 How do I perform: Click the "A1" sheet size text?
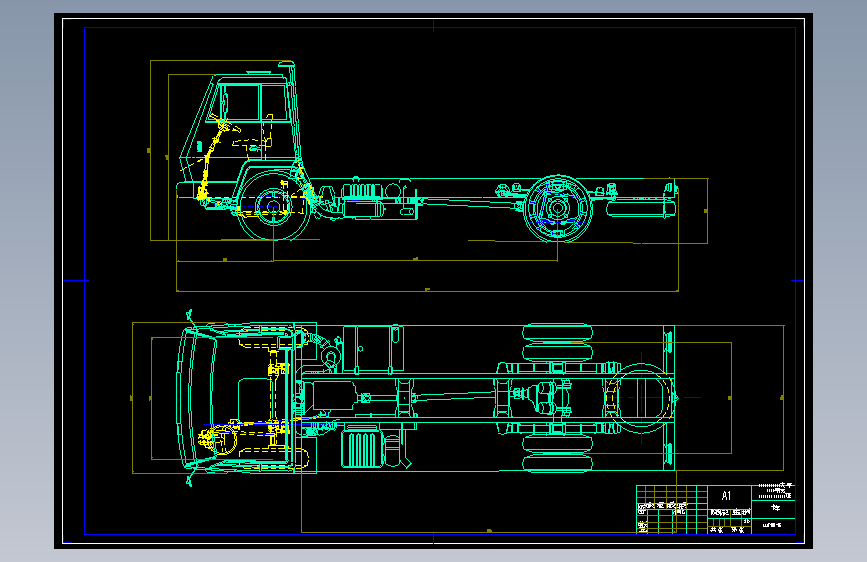pos(726,496)
